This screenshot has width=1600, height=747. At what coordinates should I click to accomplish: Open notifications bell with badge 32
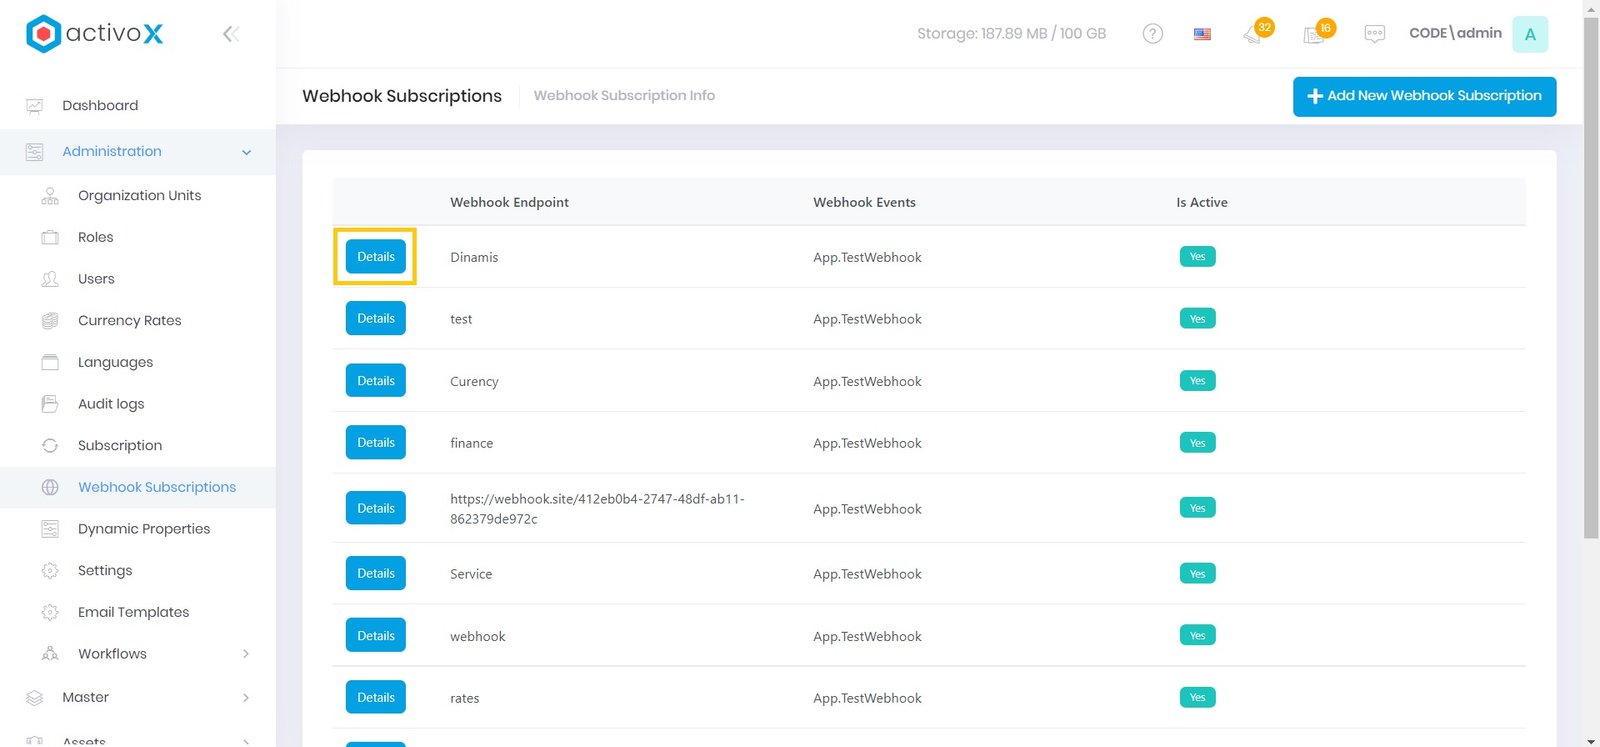point(1254,33)
